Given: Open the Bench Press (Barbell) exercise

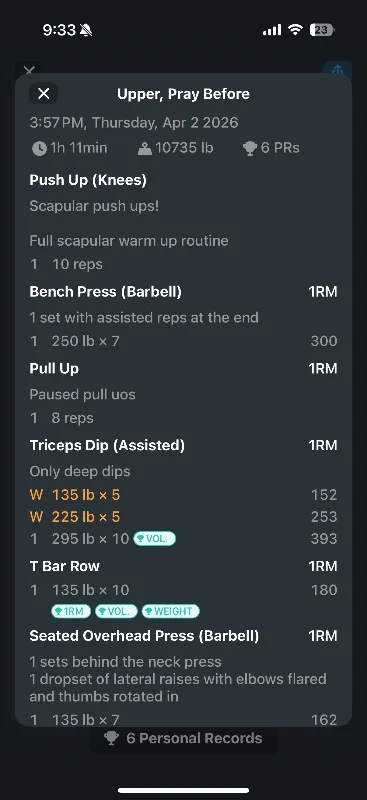Looking at the screenshot, I should point(106,292).
